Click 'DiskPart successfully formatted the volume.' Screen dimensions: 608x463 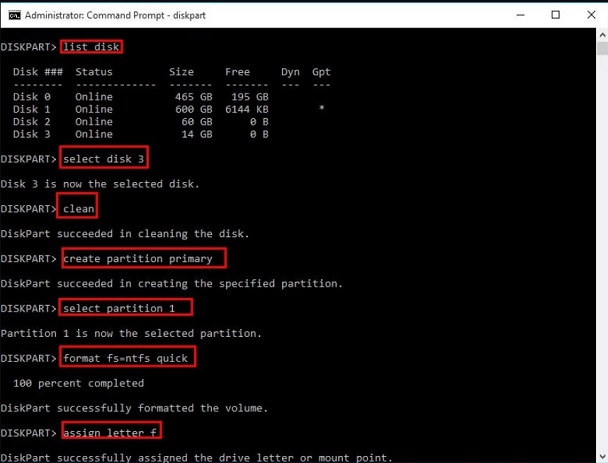click(x=134, y=408)
